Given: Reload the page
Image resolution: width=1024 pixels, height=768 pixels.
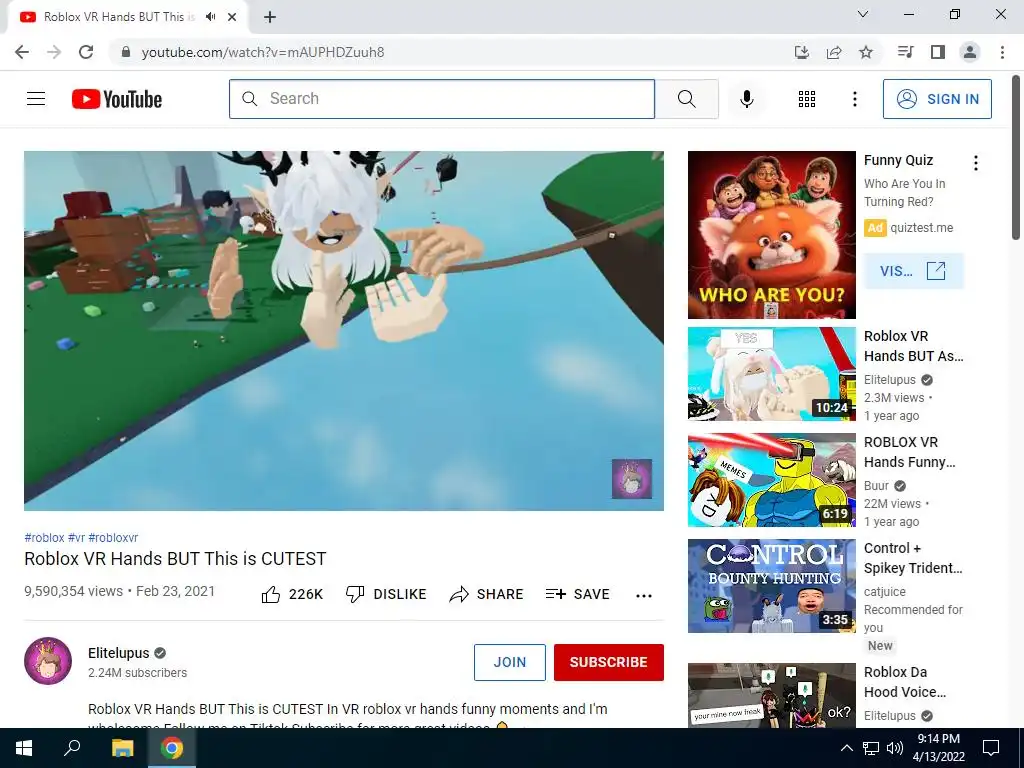Looking at the screenshot, I should [86, 52].
